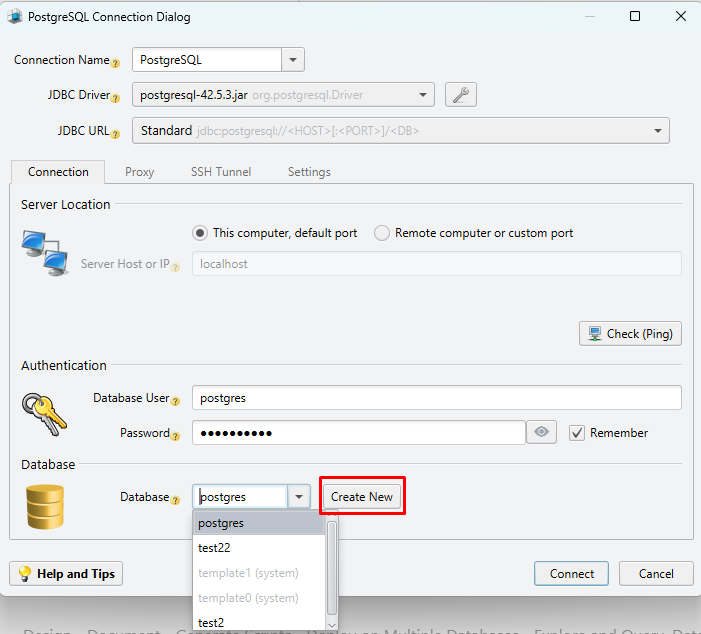701x634 pixels.
Task: Click the Connect button
Action: [571, 574]
